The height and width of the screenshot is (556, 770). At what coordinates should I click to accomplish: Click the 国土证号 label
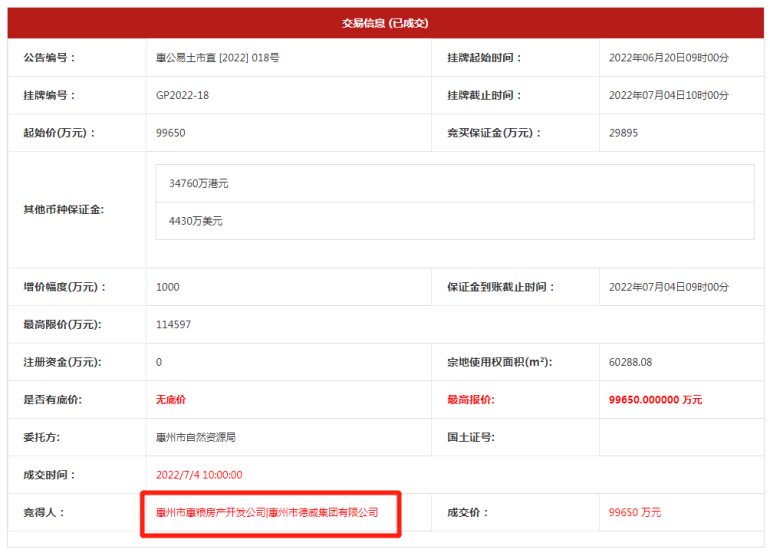(471, 437)
